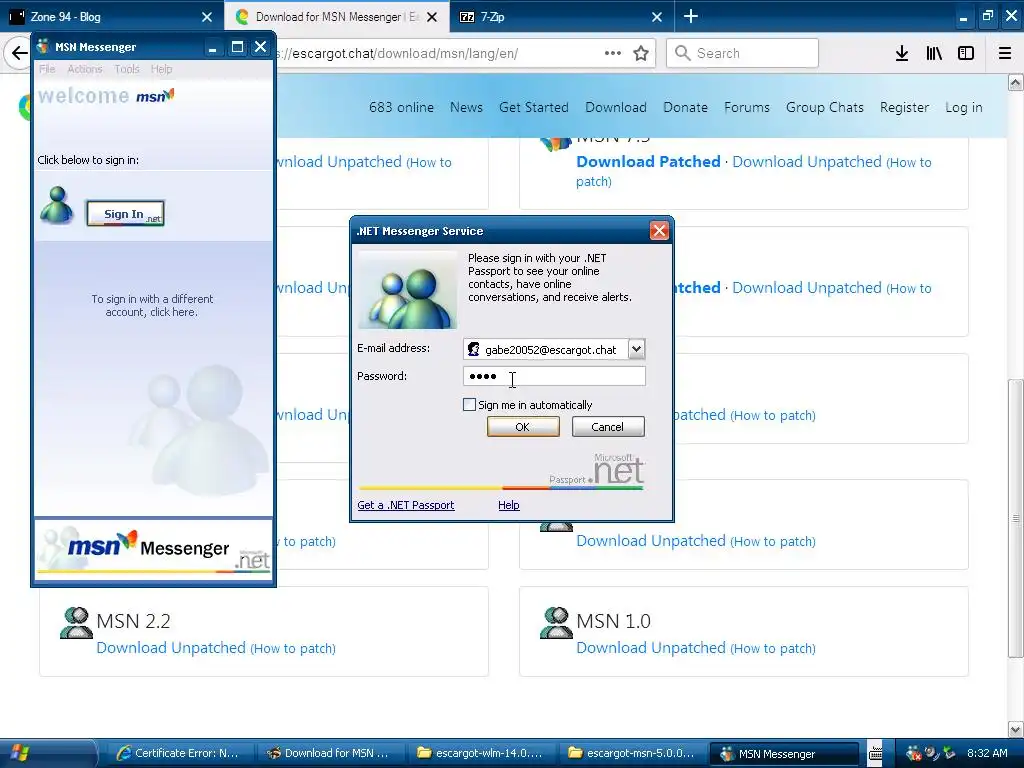Click Download Patched for MSN 7.5

tap(648, 161)
